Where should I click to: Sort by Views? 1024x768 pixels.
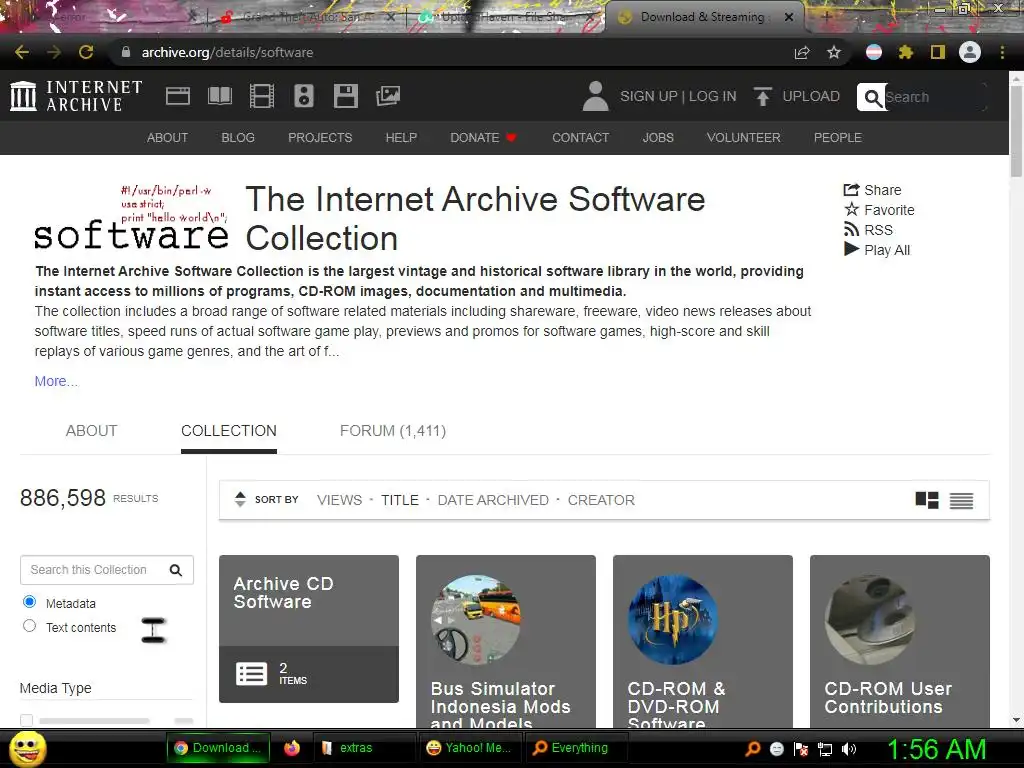[x=340, y=500]
